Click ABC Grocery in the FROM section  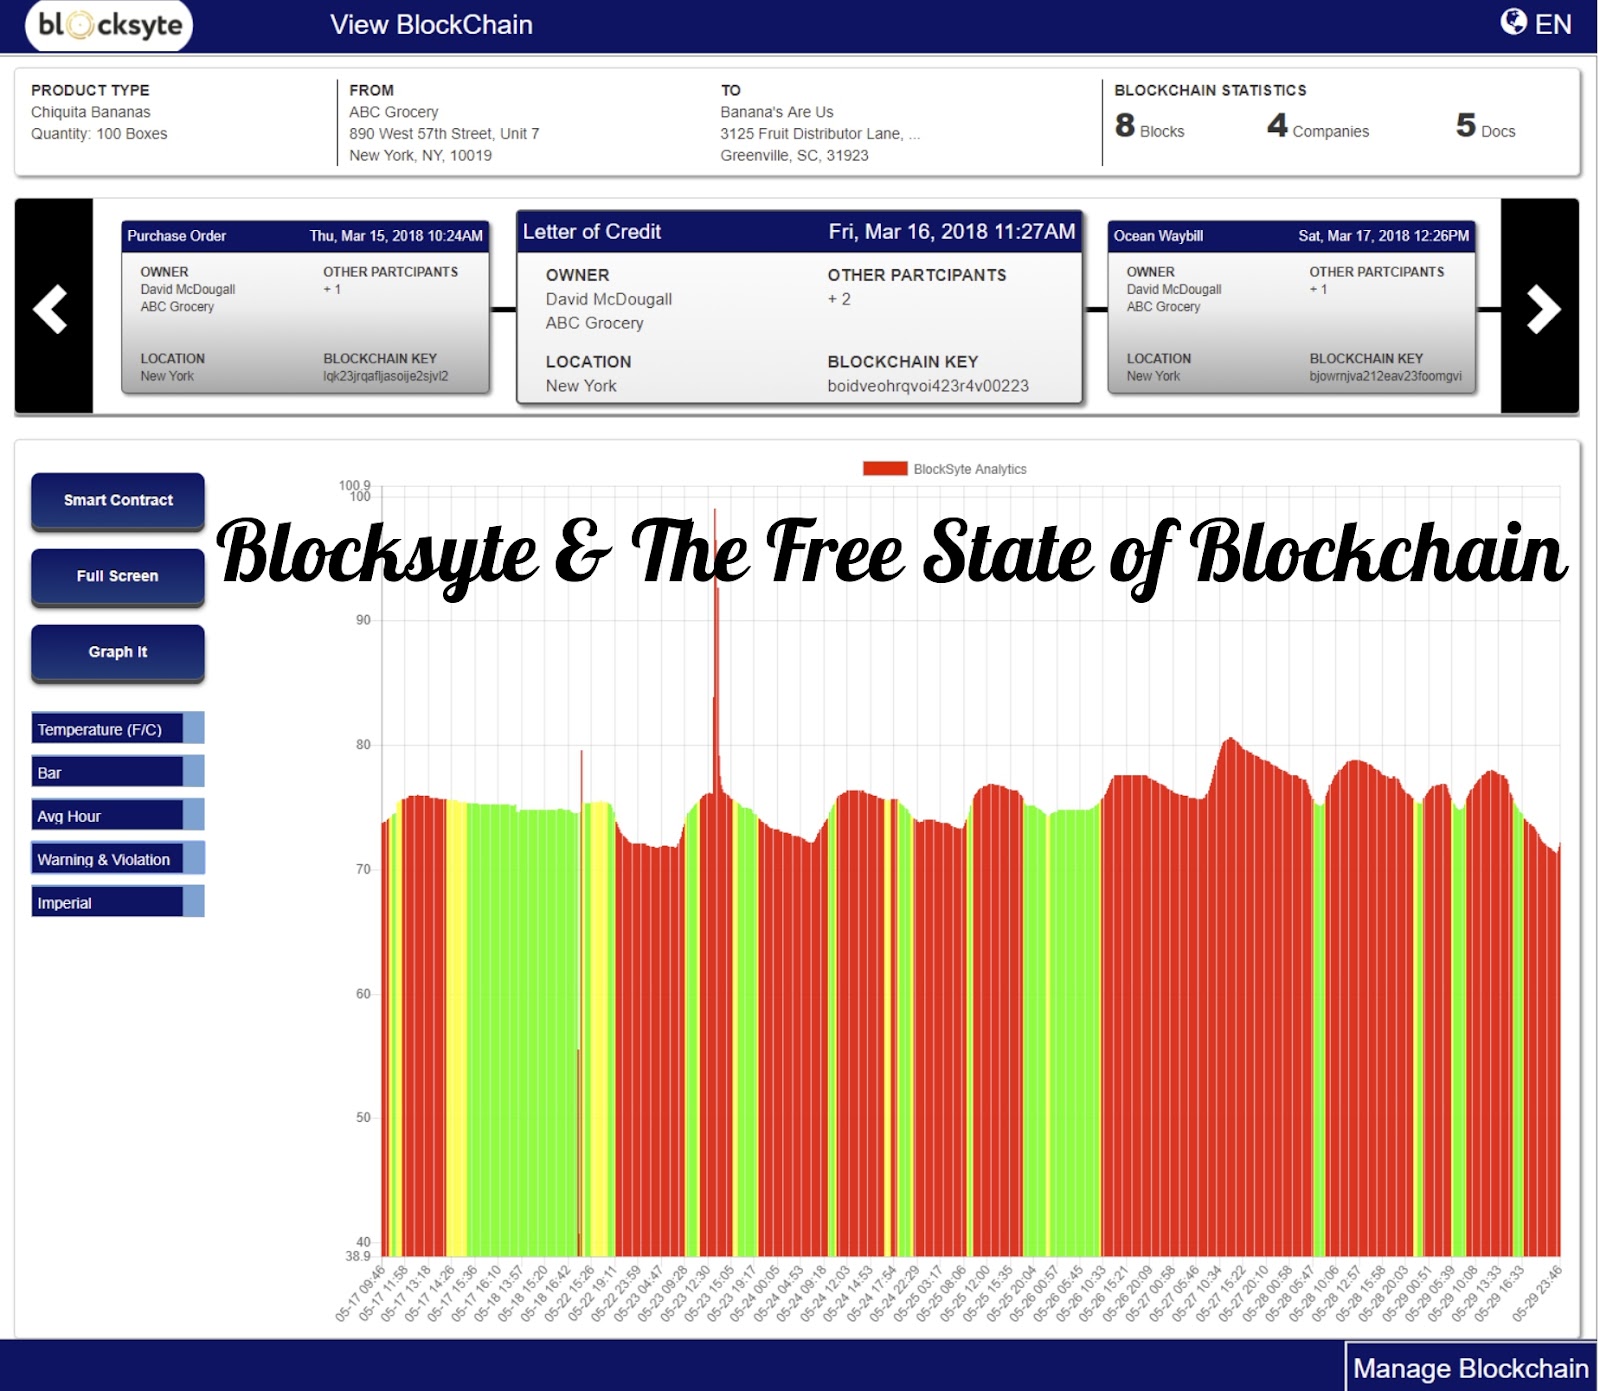coord(394,112)
